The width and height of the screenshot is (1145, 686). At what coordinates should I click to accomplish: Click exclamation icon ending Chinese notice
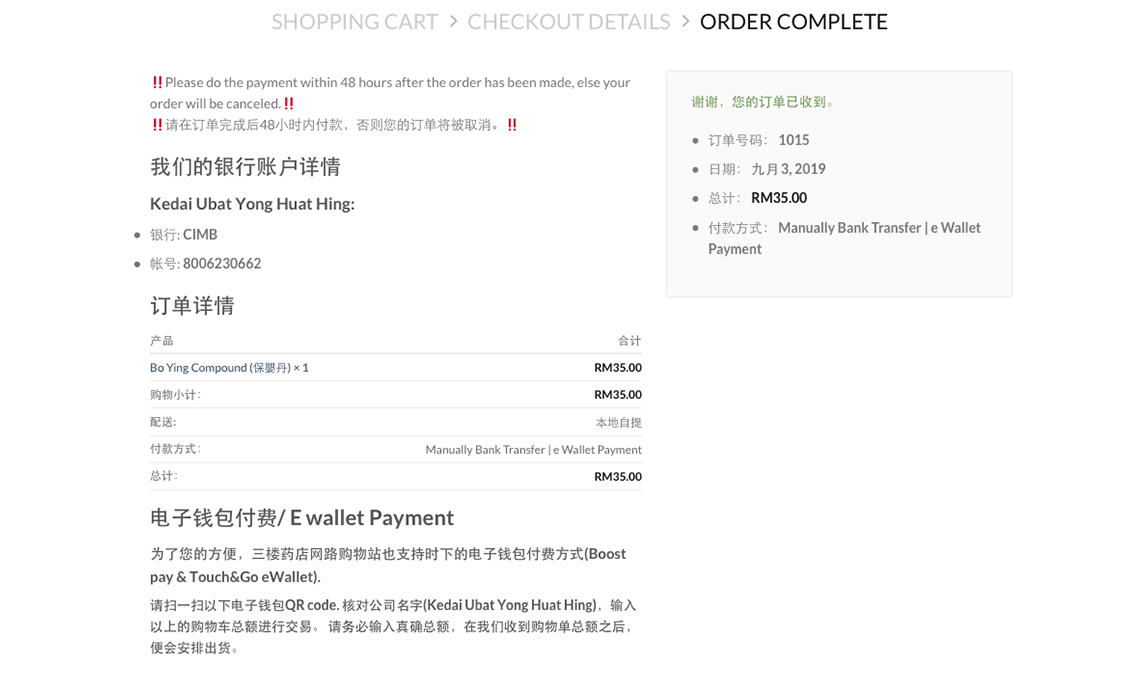512,125
